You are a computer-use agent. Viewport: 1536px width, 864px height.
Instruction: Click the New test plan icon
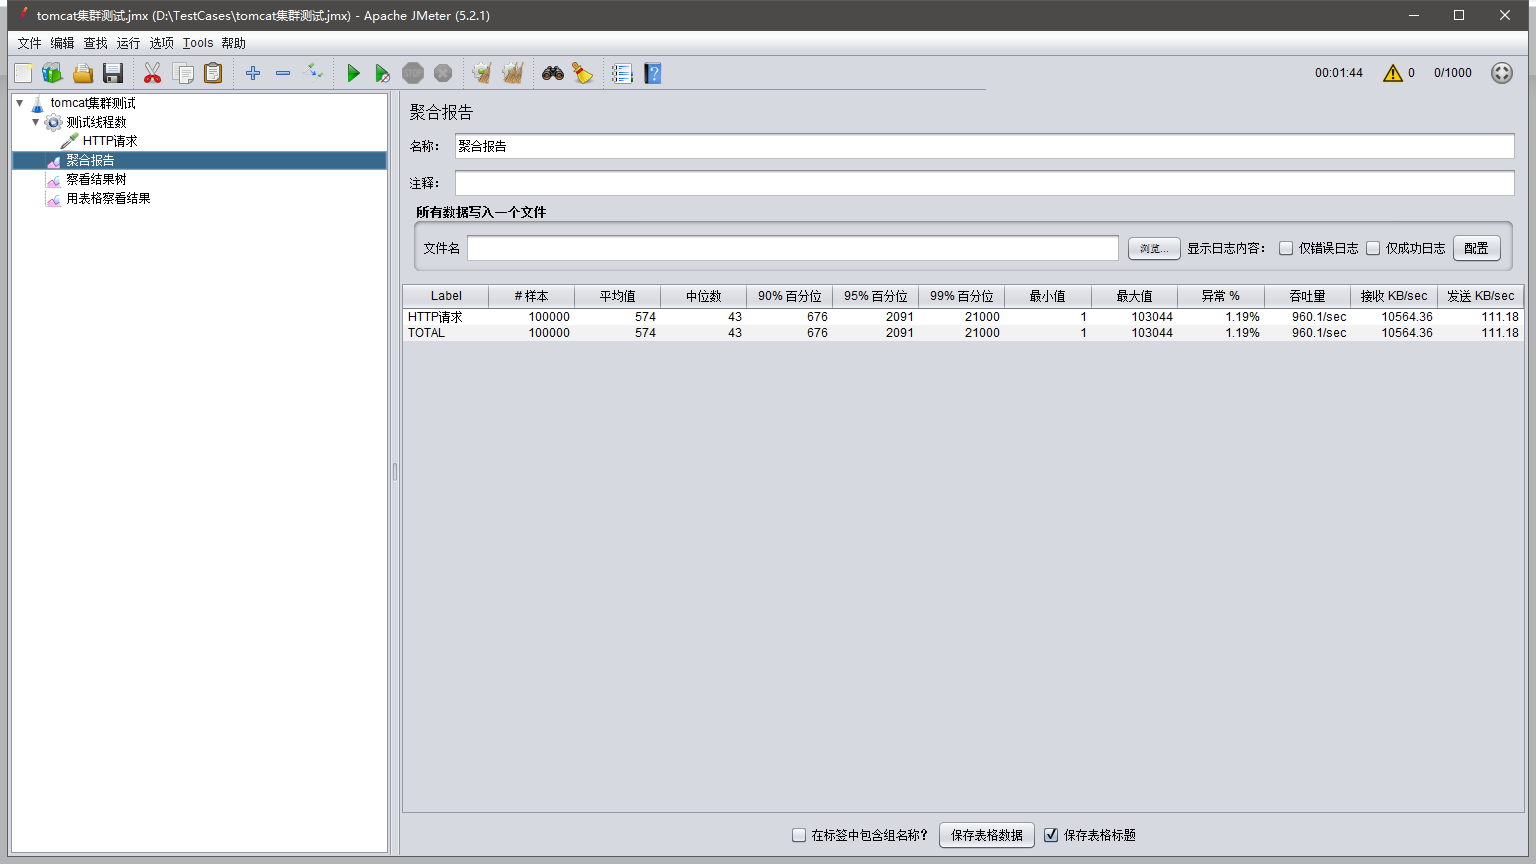(x=23, y=73)
